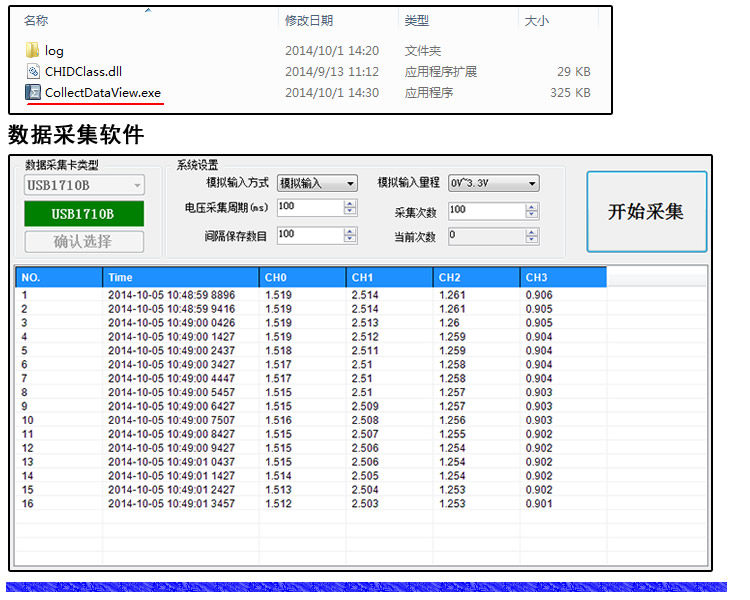Screen dimensions: 750x600
Task: Select CH2 value 1.26 in row 3
Action: click(450, 322)
